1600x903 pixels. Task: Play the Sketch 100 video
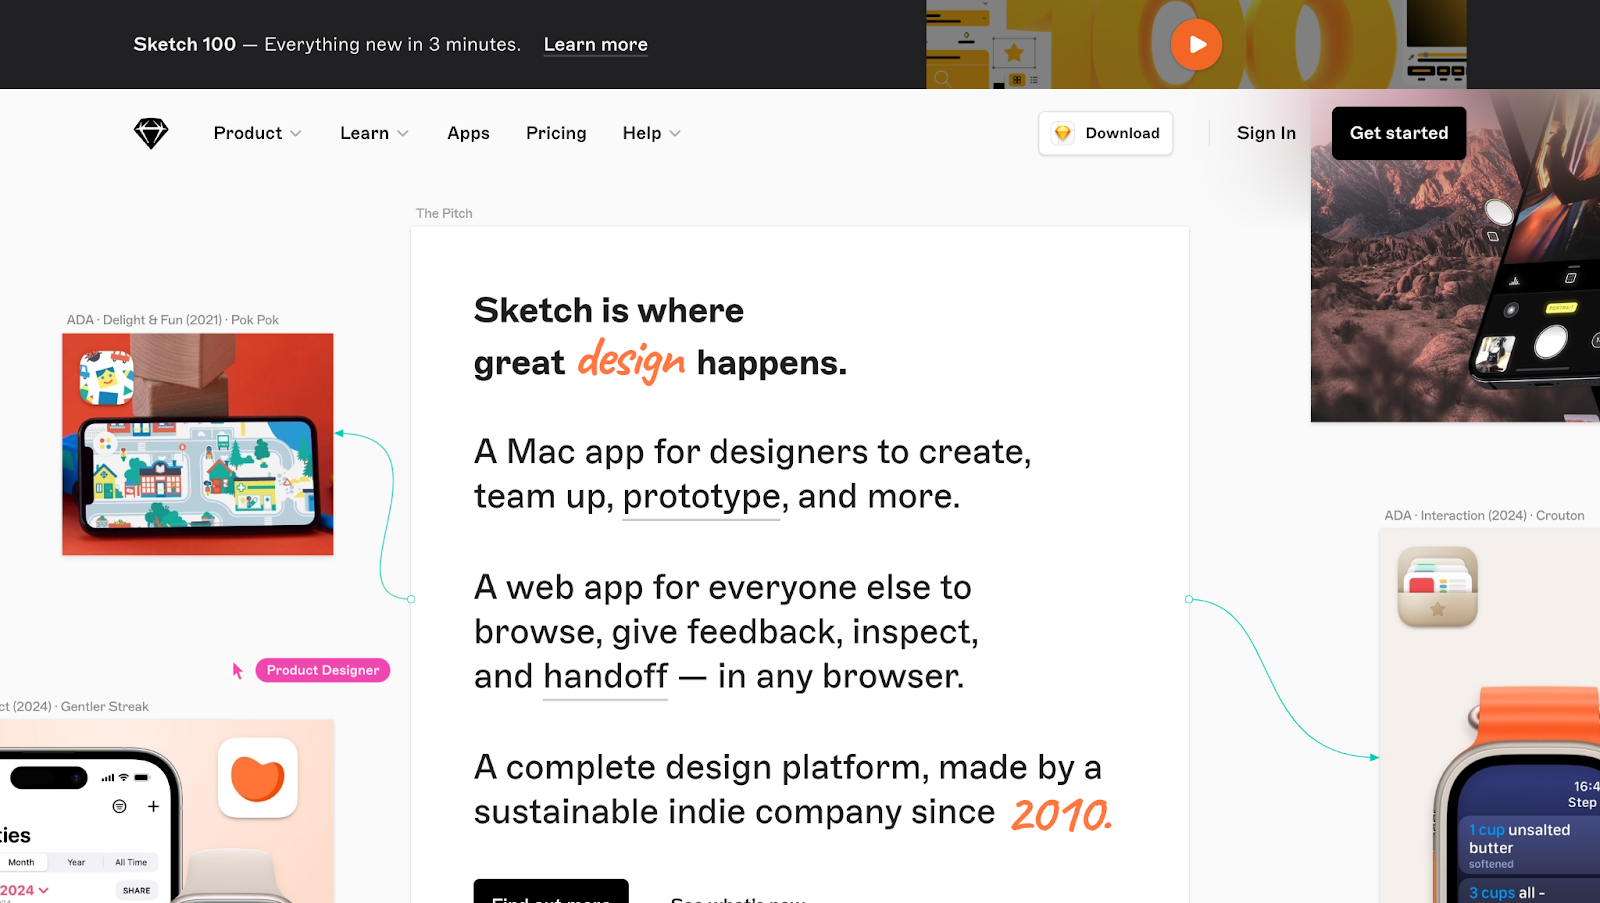[1196, 45]
